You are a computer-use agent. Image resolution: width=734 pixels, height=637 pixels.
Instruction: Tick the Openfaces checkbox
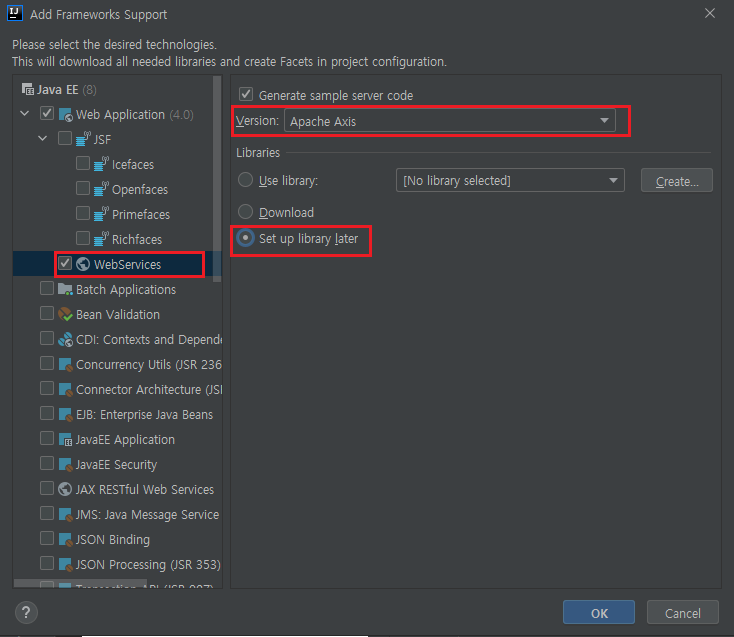pos(83,188)
